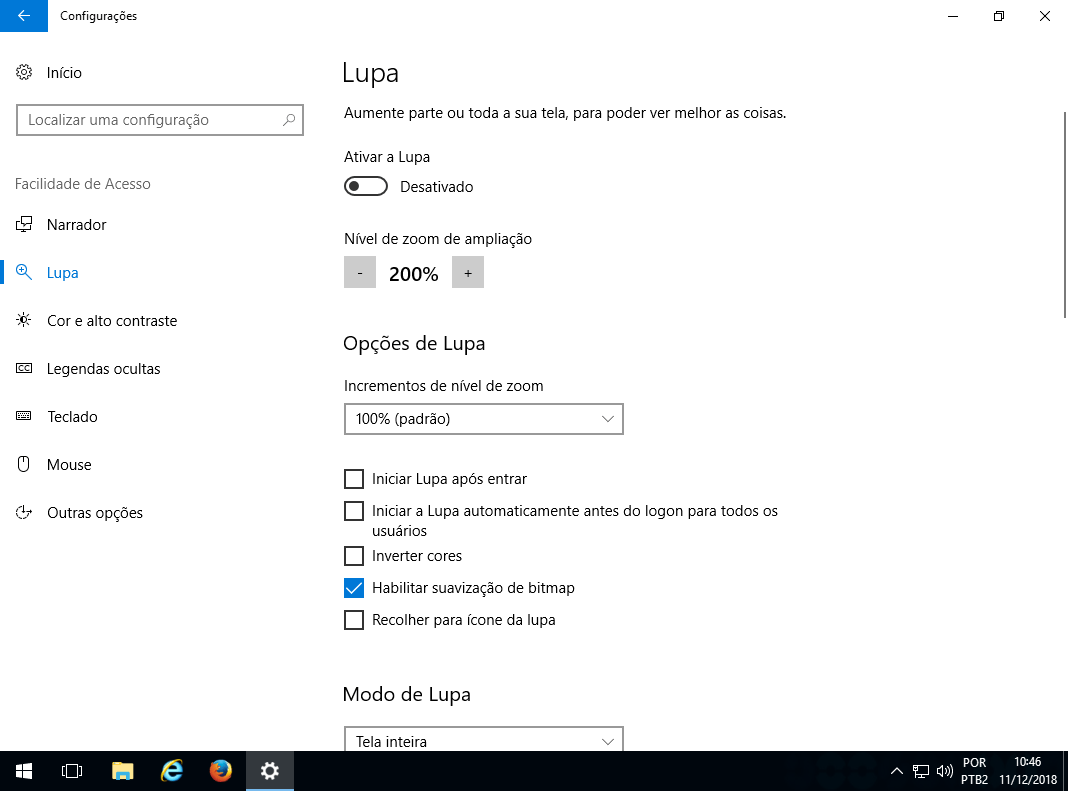Open Legendas ocultas from the sidebar
The image size is (1068, 791).
(103, 369)
